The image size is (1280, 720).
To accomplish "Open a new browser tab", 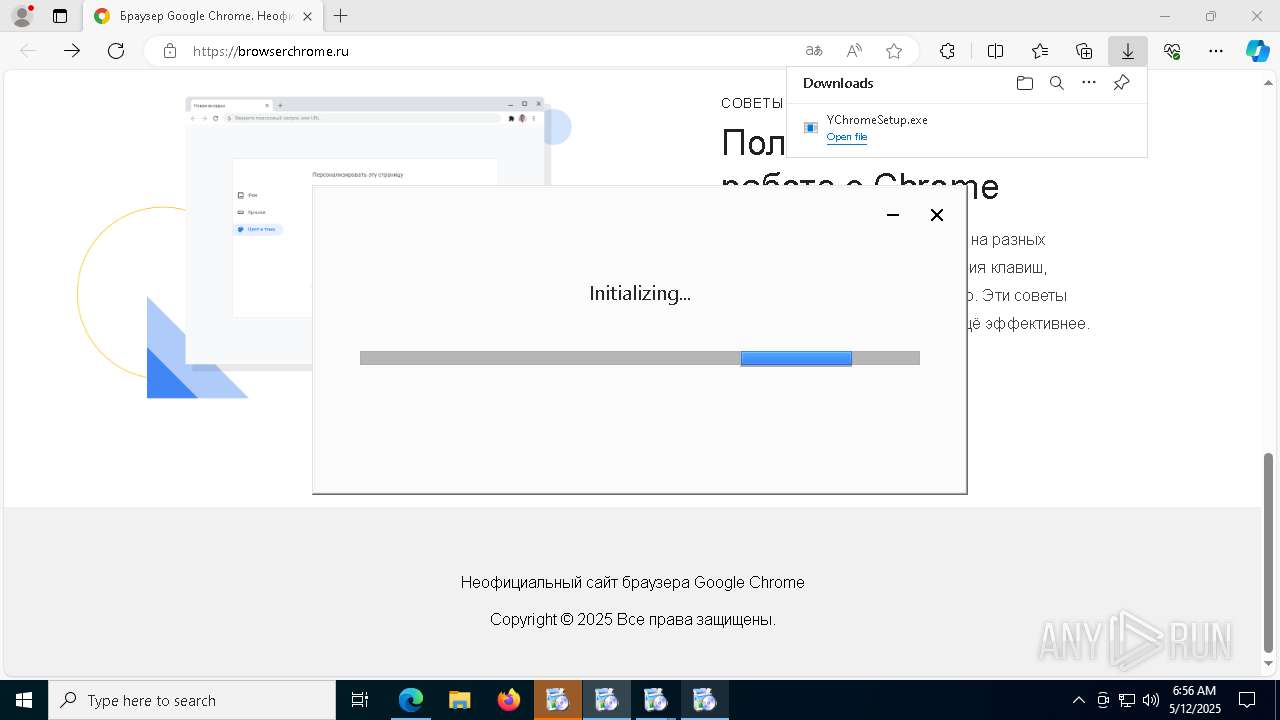I will (341, 16).
